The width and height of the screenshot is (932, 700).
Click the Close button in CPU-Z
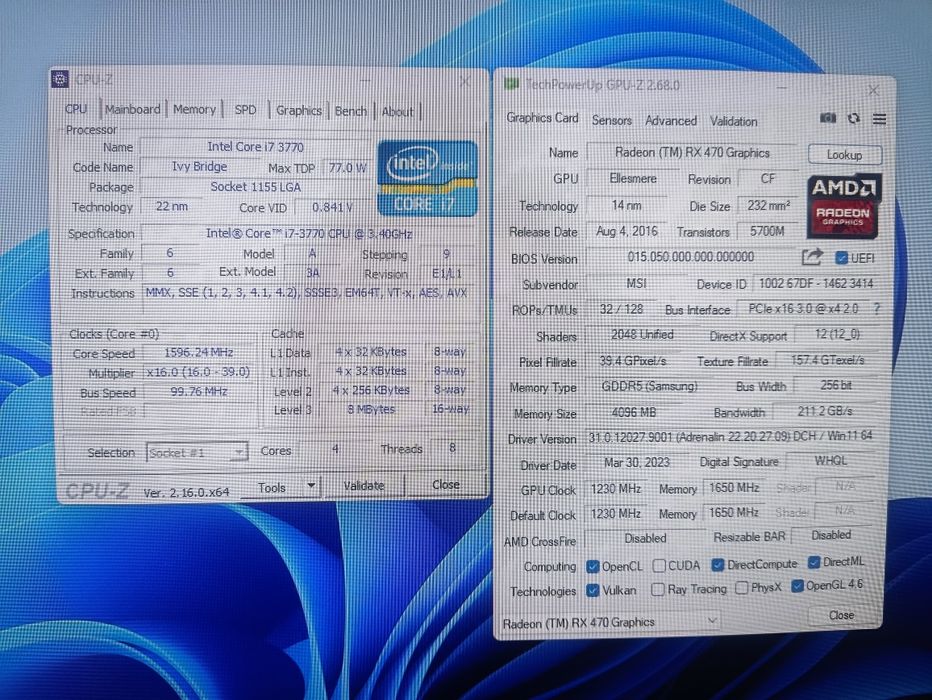click(446, 485)
